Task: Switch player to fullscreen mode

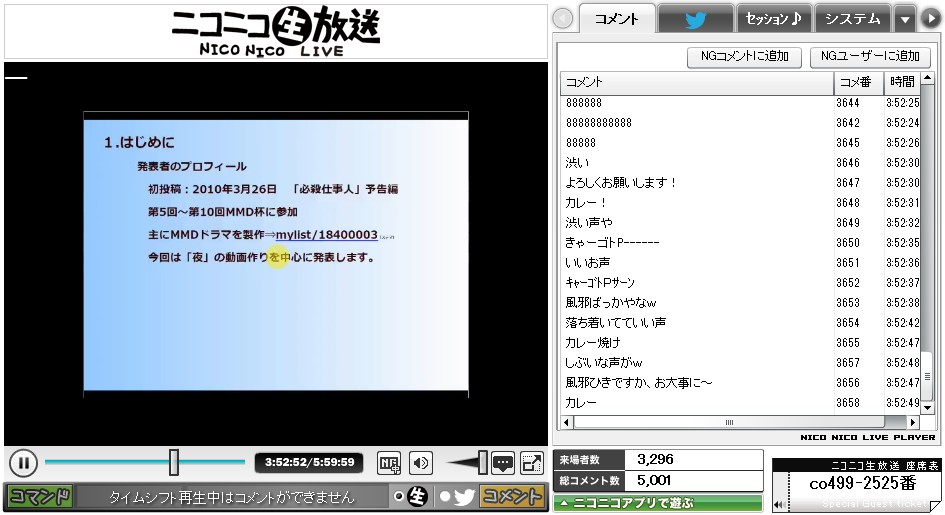Action: (x=532, y=463)
